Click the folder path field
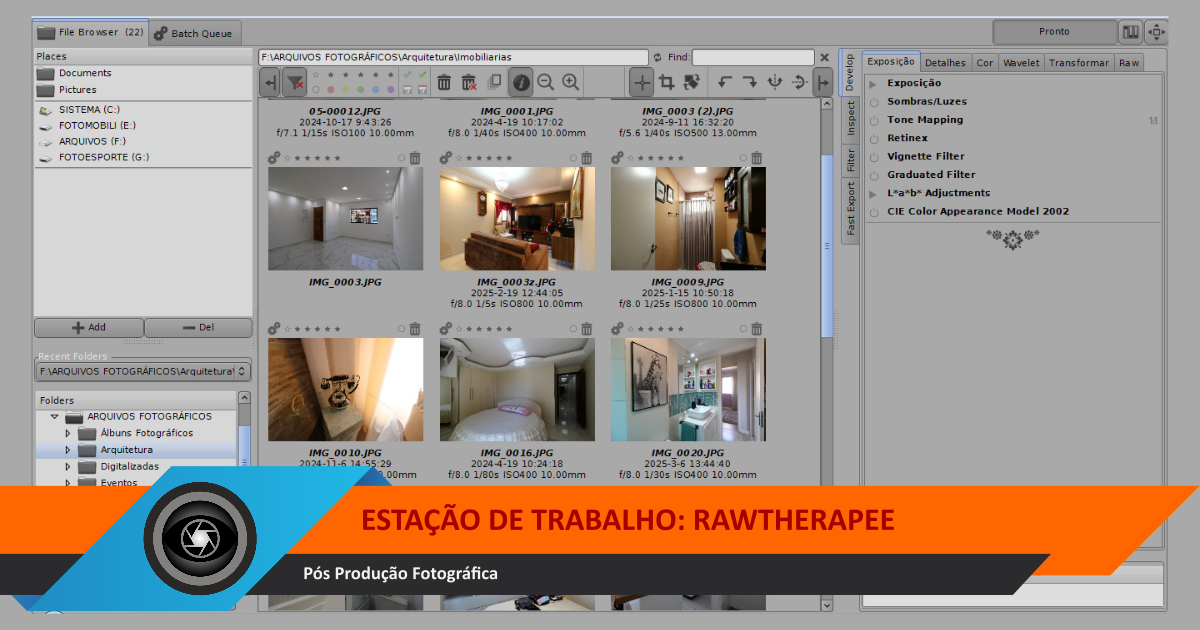Image resolution: width=1200 pixels, height=630 pixels. 453,58
